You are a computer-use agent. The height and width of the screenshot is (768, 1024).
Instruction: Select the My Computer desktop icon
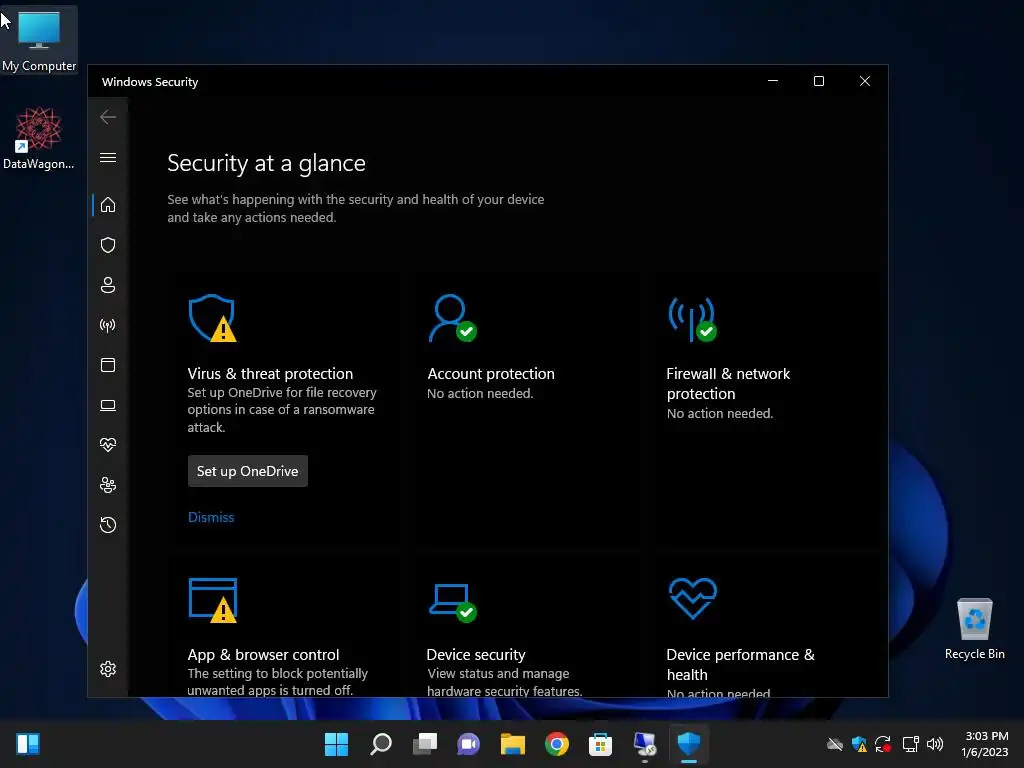(39, 40)
